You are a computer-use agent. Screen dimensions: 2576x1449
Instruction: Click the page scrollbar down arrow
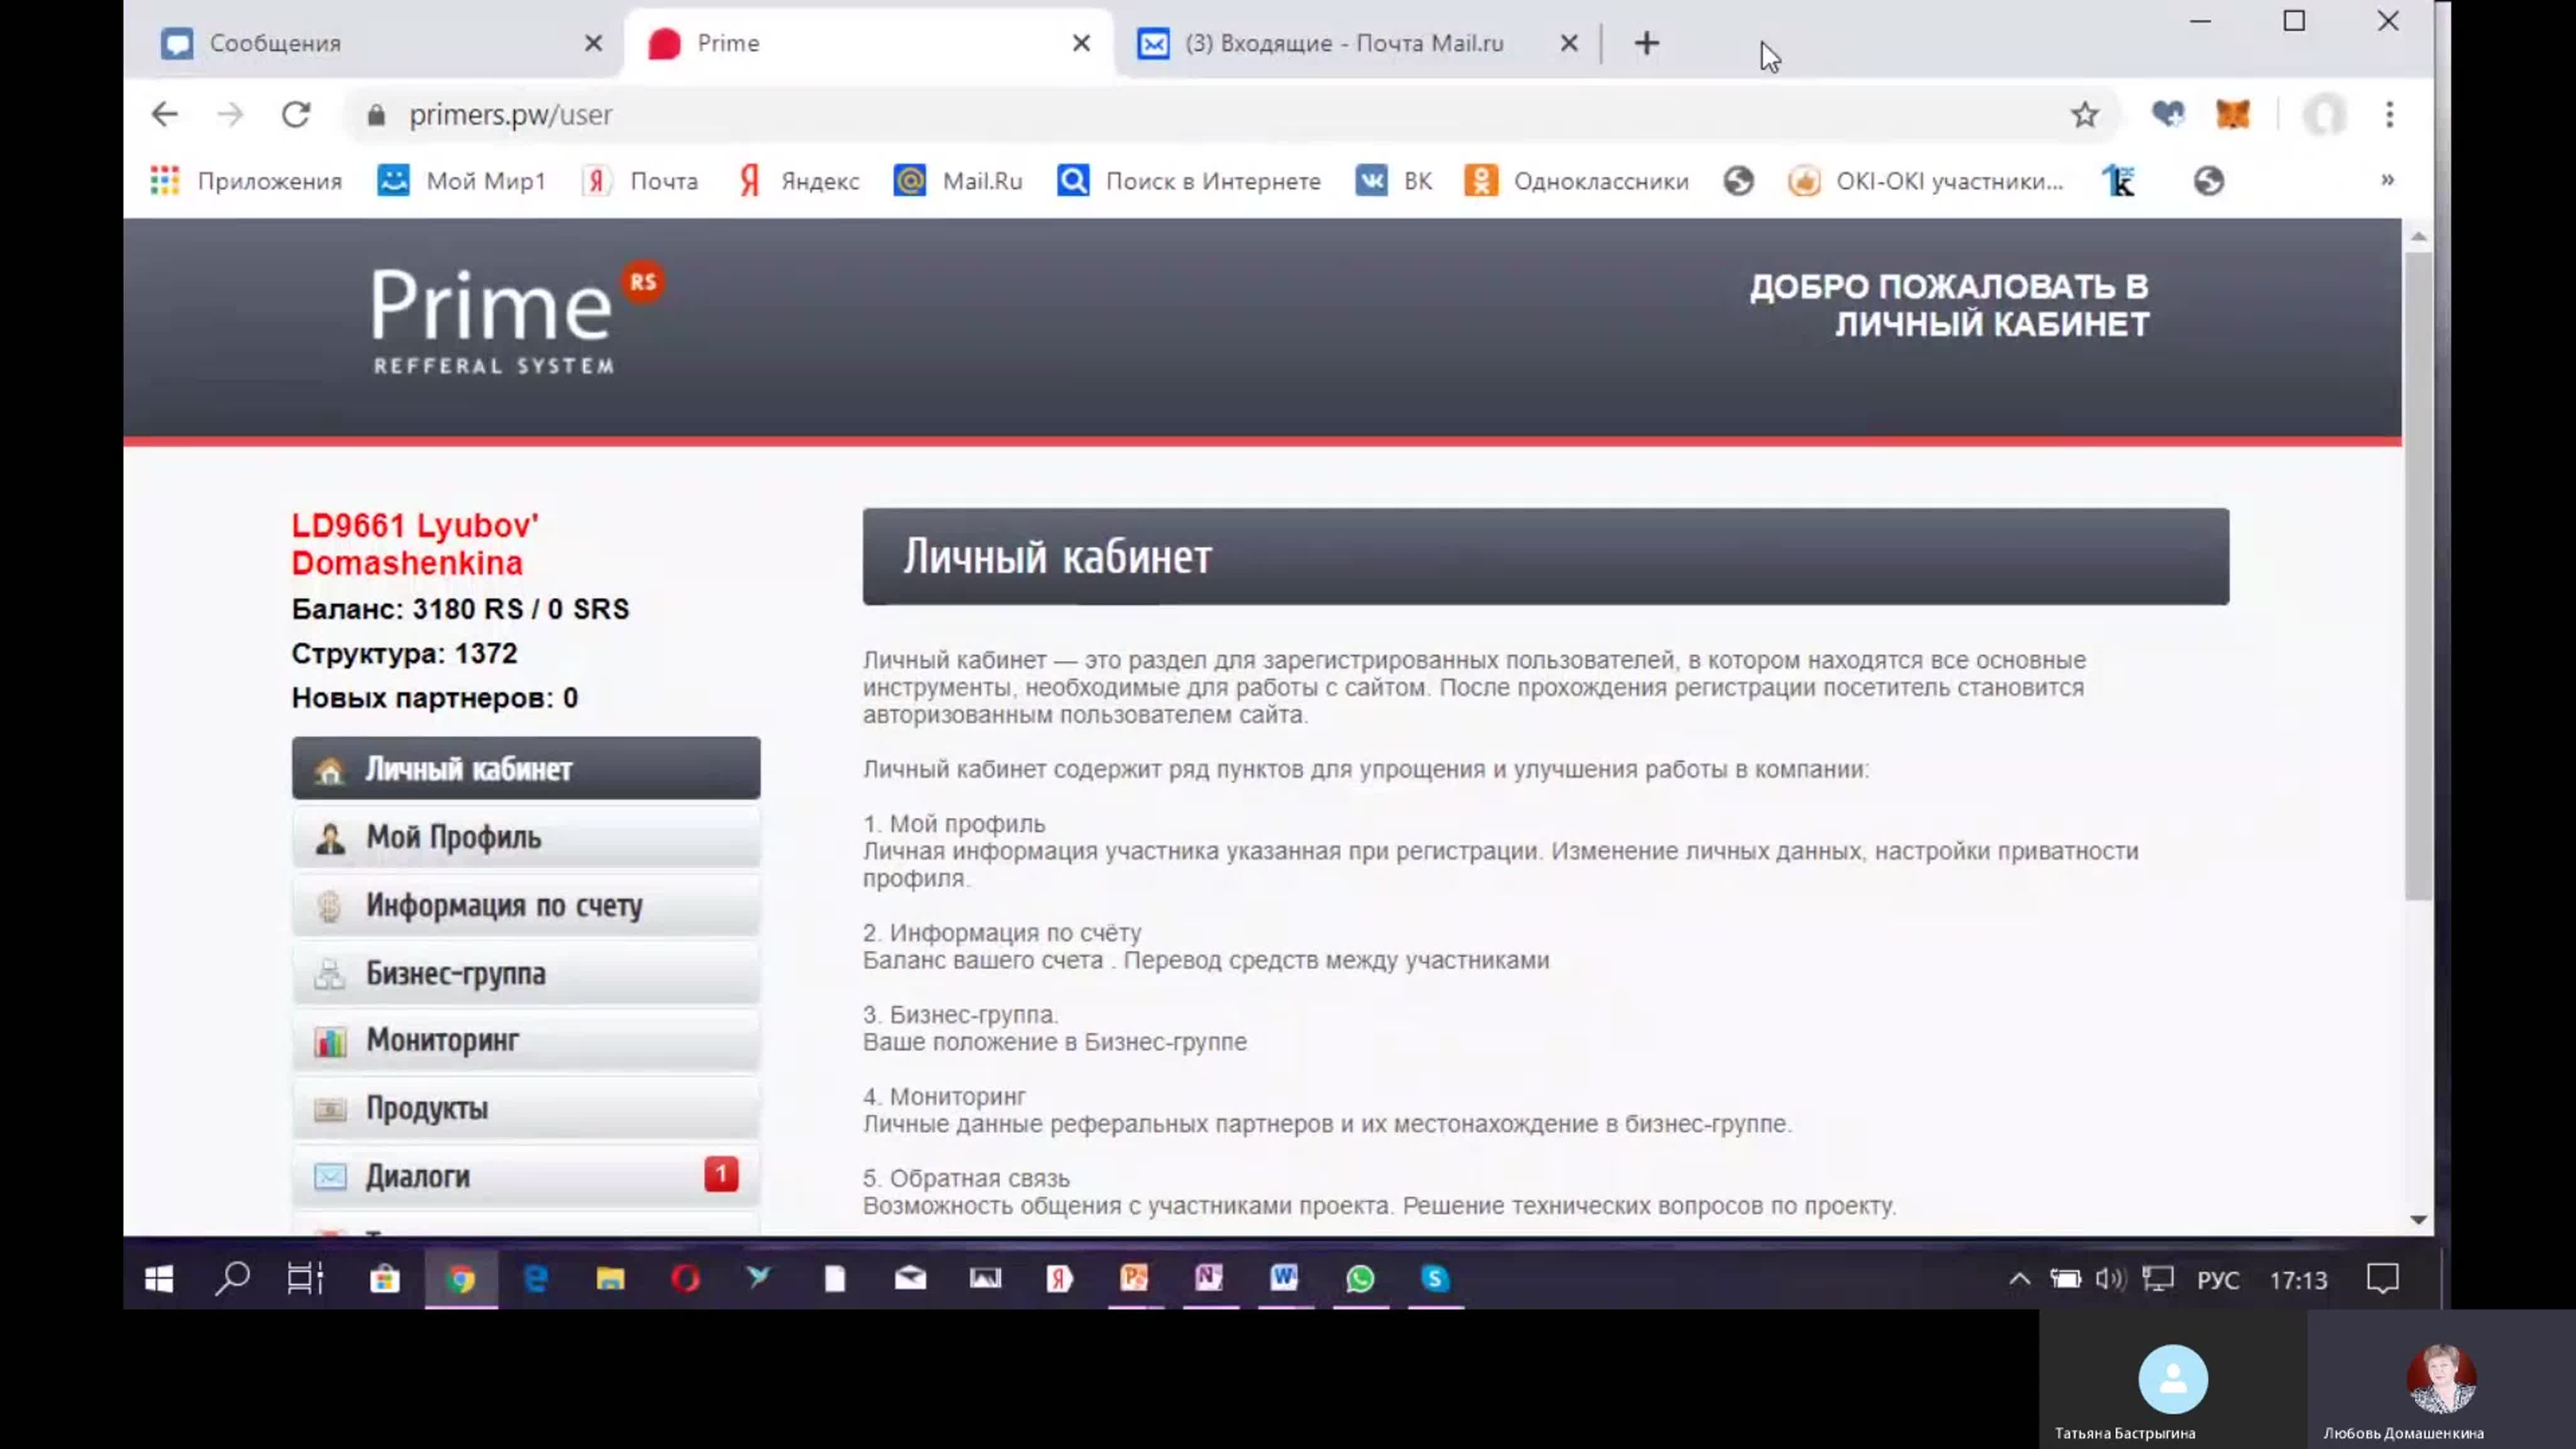coord(2418,1219)
